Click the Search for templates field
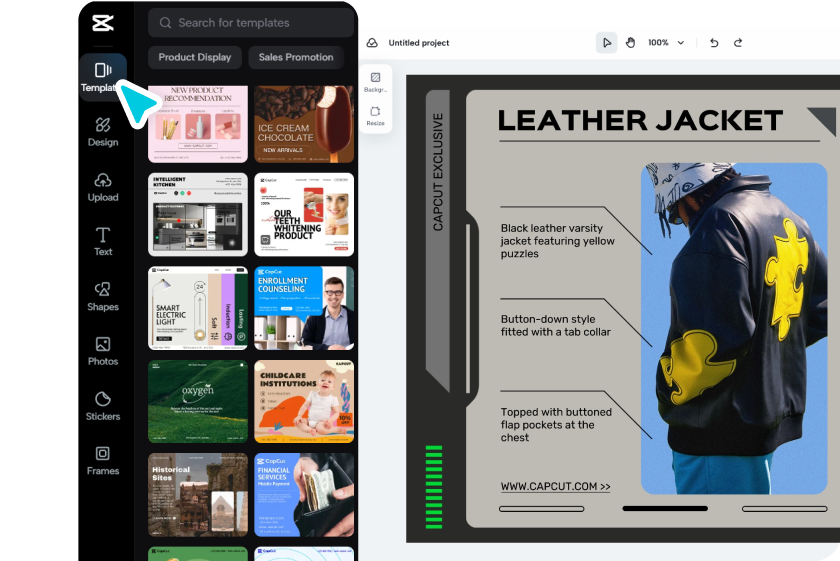This screenshot has width=840, height=561. point(251,23)
